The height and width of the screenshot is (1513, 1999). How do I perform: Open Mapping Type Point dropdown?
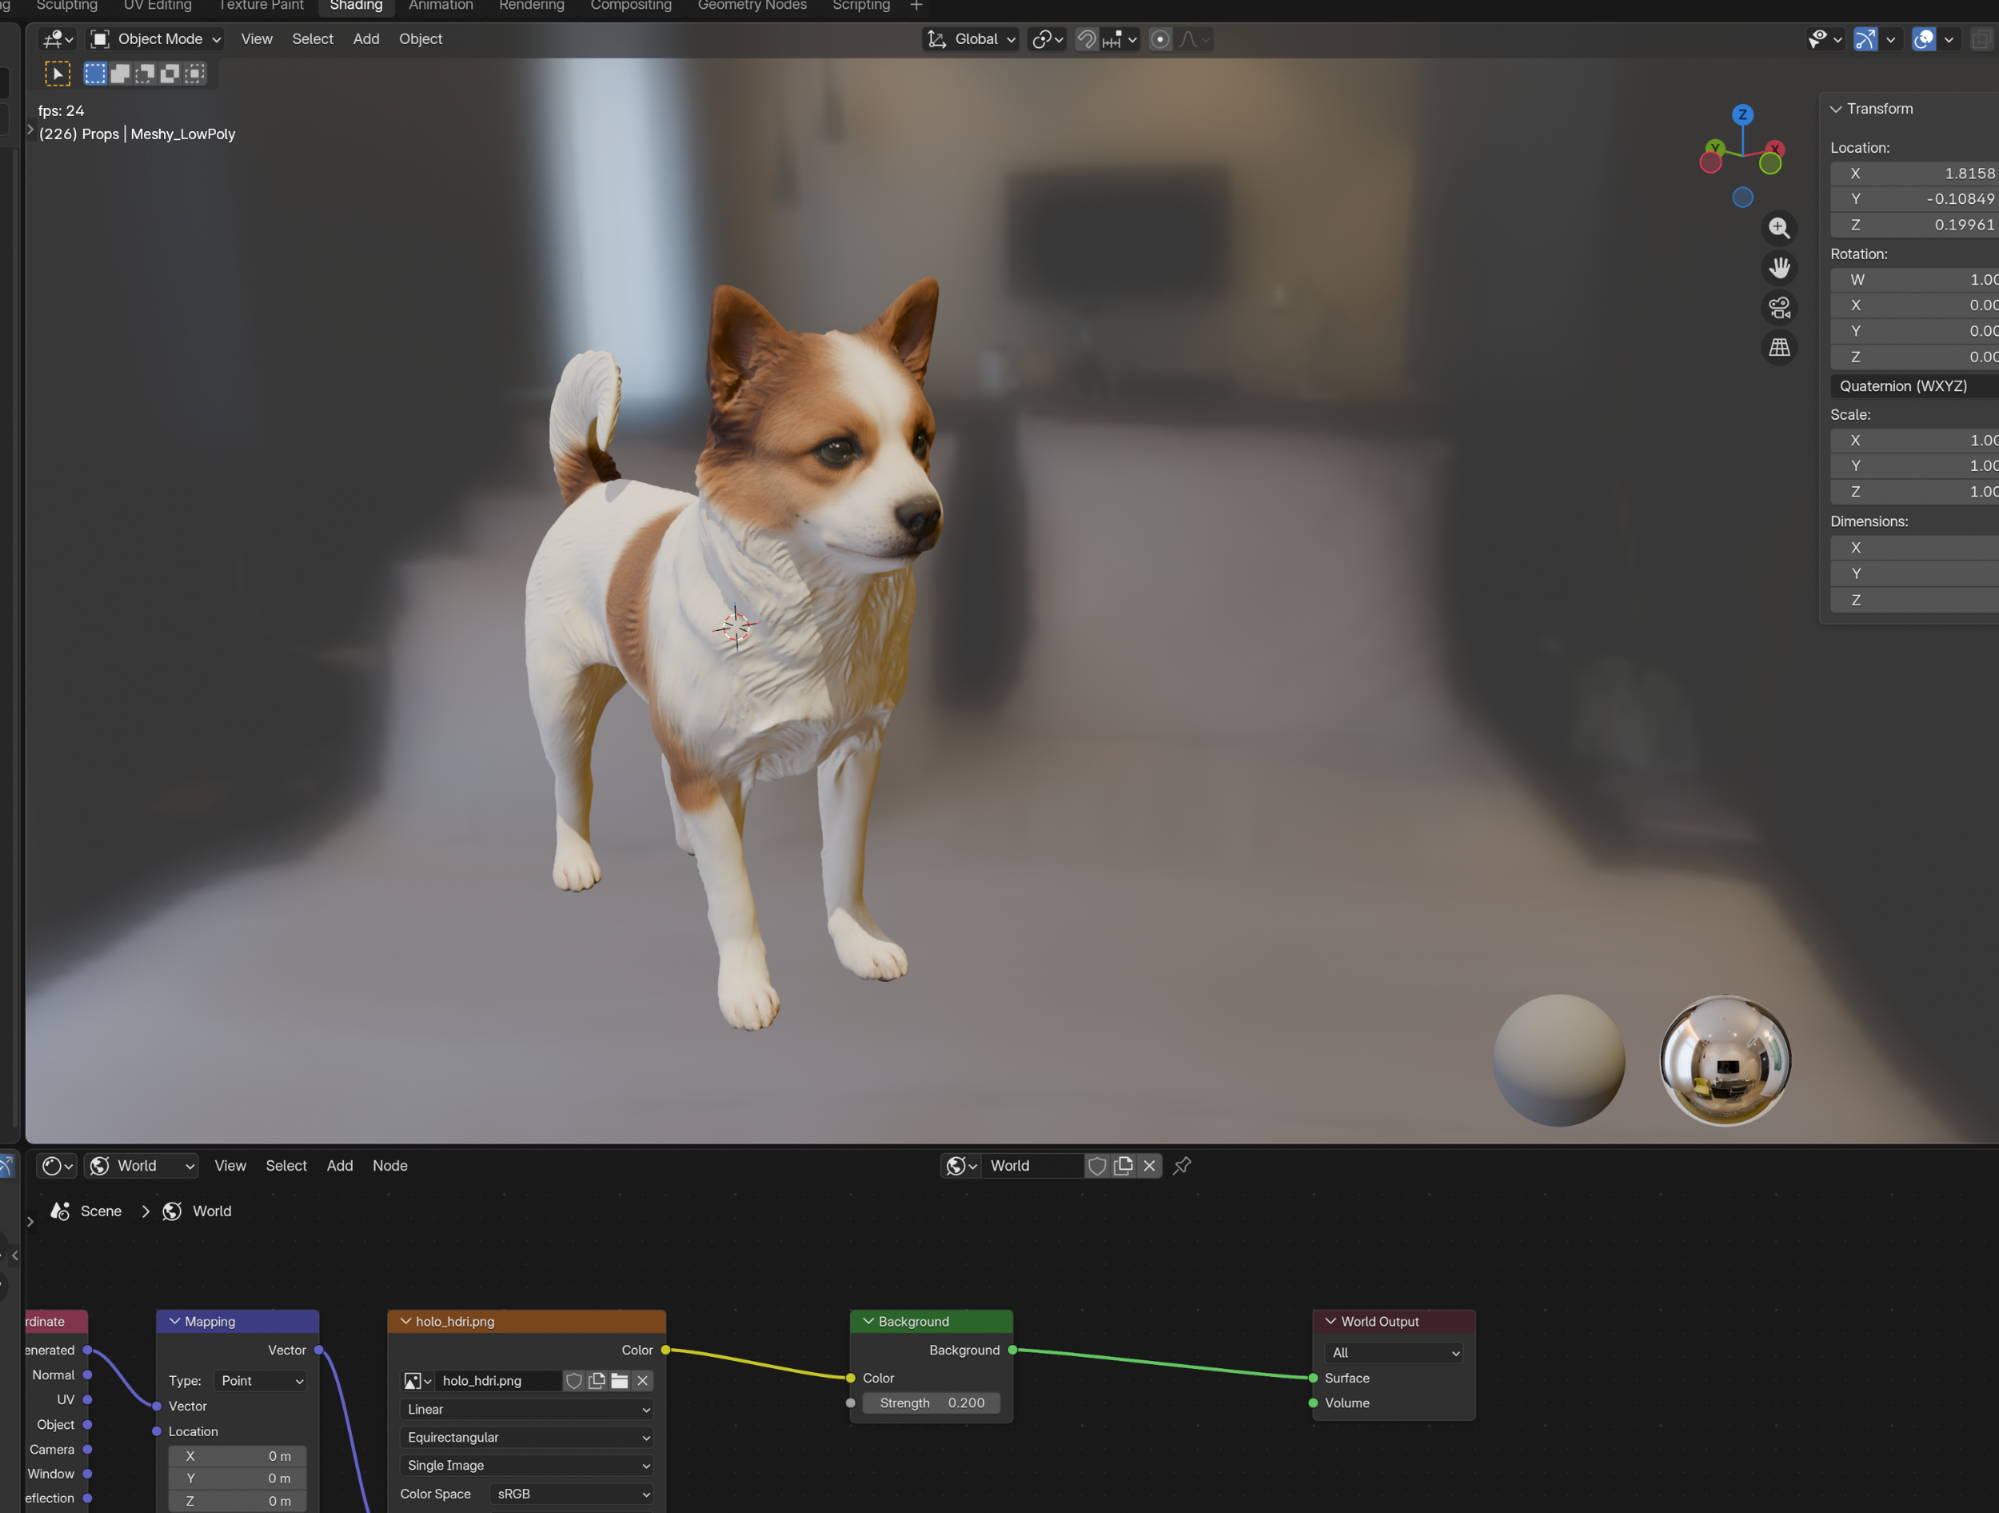click(260, 1380)
